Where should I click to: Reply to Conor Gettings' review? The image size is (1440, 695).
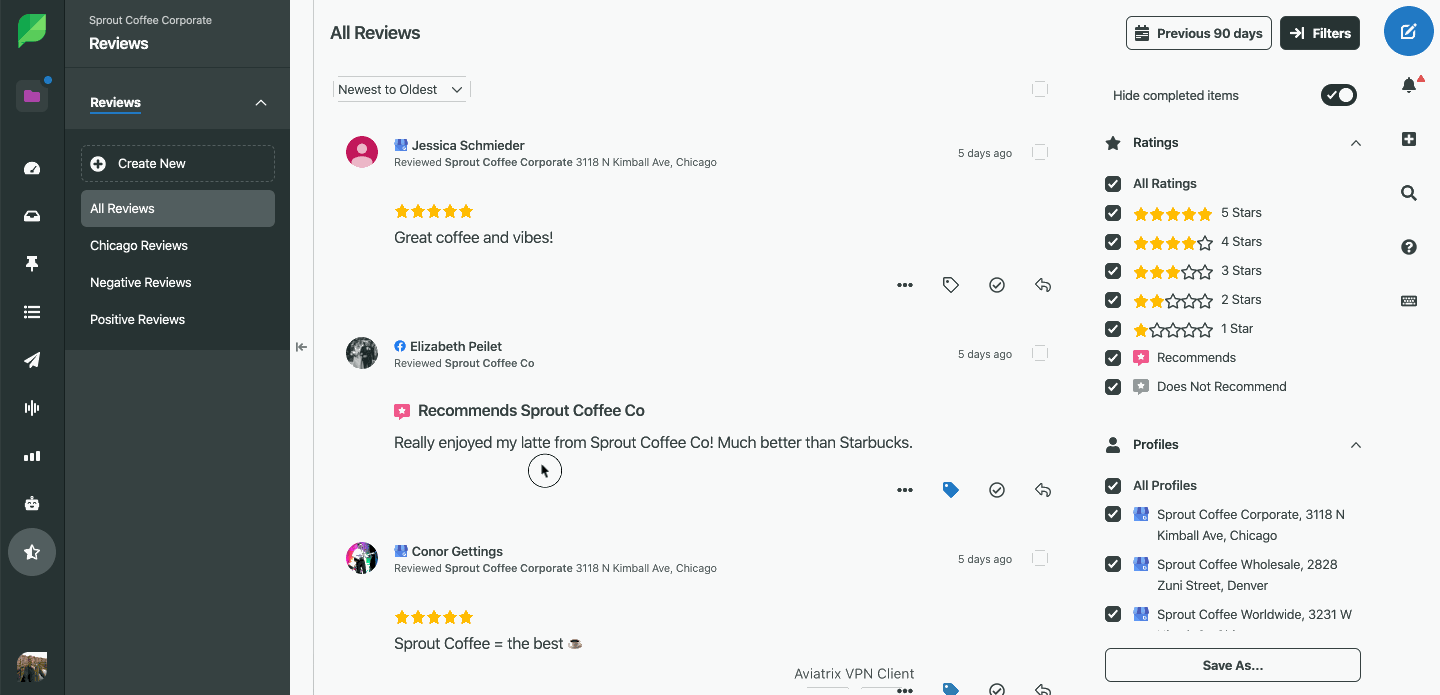click(x=1042, y=690)
